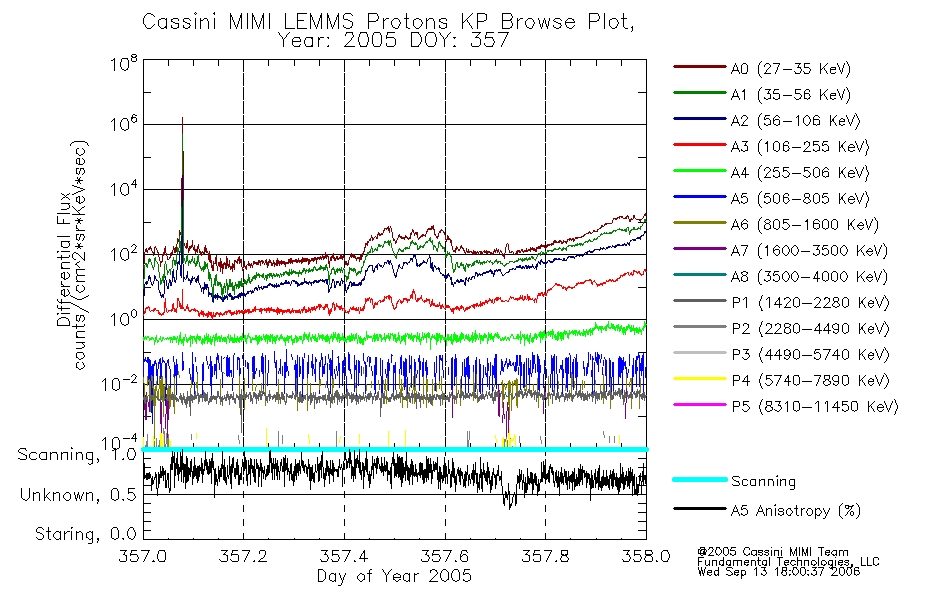The height and width of the screenshot is (600, 950).
Task: Click the P2 (2280-4490 KeV) legend label
Action: (810, 328)
